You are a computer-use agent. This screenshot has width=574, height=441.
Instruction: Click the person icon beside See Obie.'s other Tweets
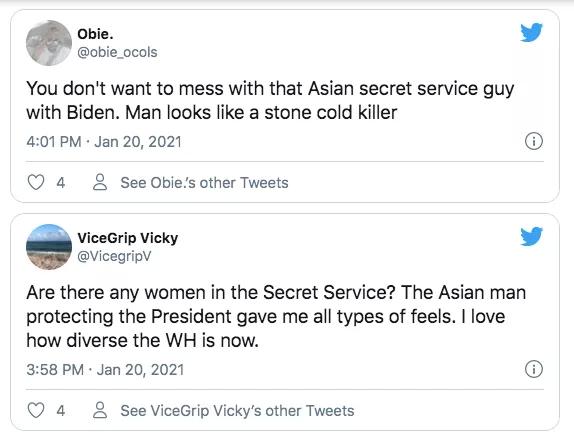100,182
